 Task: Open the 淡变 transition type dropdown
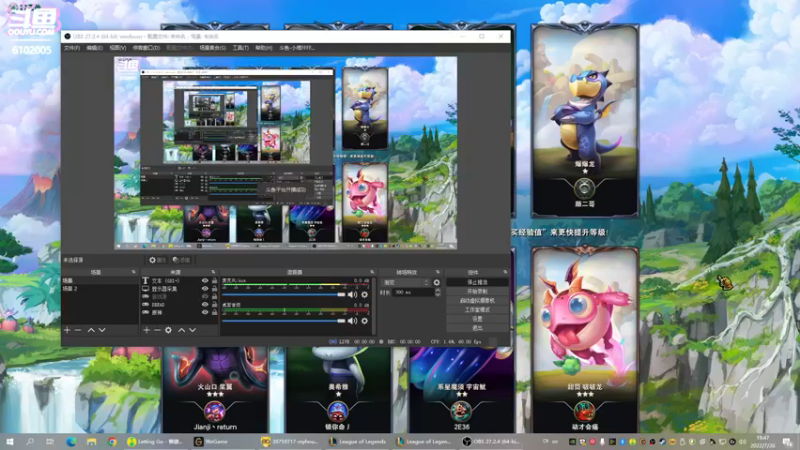[x=406, y=282]
